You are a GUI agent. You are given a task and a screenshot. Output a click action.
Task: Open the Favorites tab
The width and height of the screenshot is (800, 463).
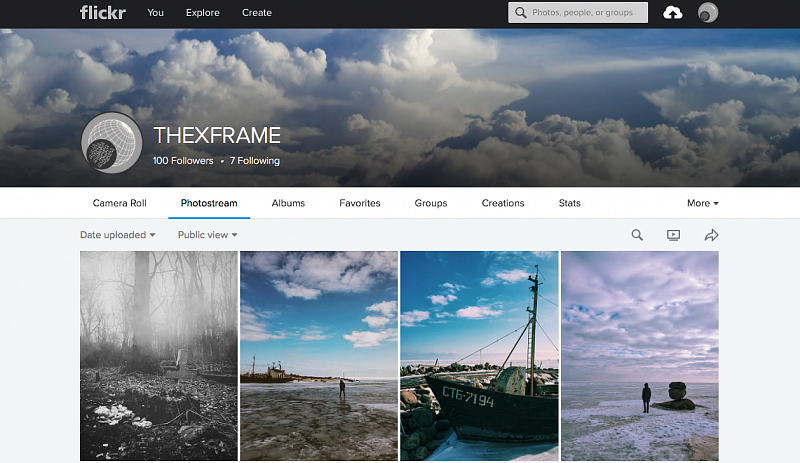[360, 203]
